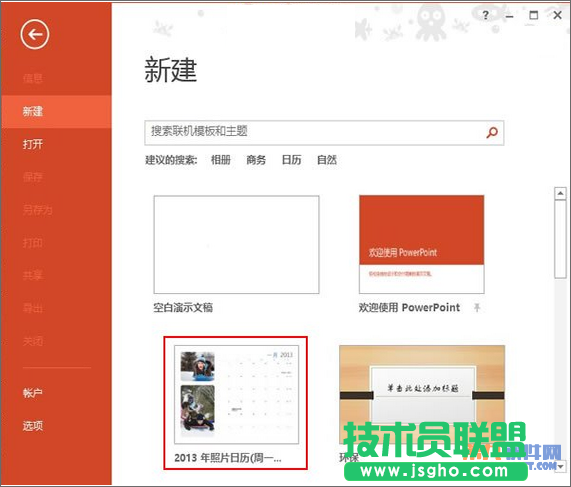Pin the 欢迎使用 PowerPoint template

click(477, 307)
